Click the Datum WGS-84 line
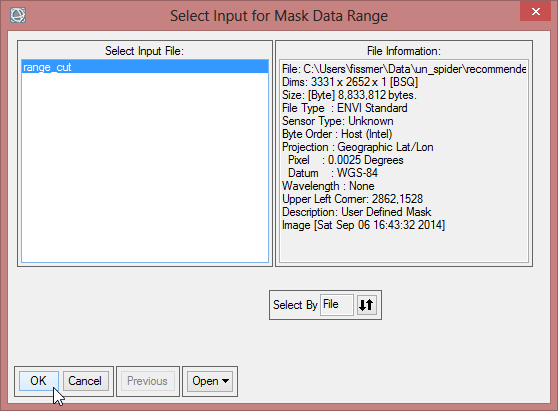This screenshot has width=558, height=411. [x=333, y=173]
